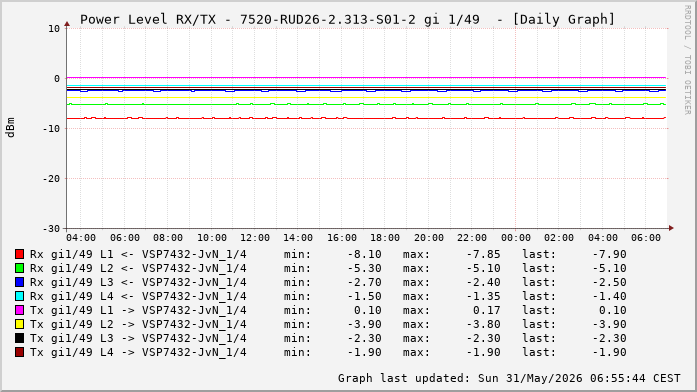This screenshot has width=697, height=392.
Task: Click the Tx L3 last value -2.30
Action: tap(609, 338)
